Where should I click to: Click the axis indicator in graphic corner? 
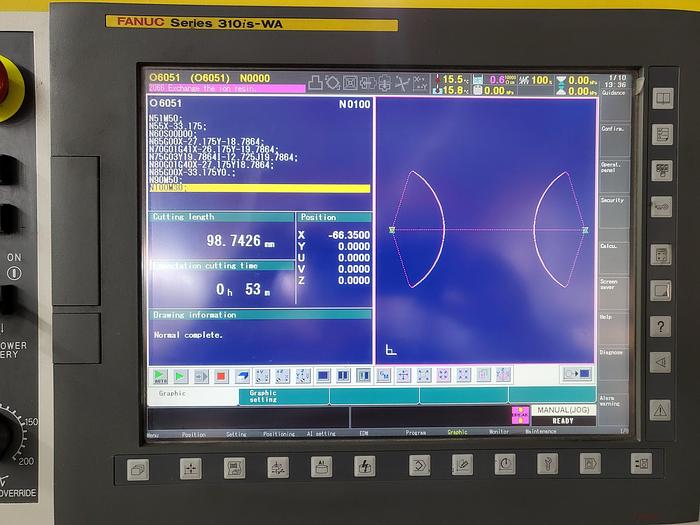click(x=391, y=350)
